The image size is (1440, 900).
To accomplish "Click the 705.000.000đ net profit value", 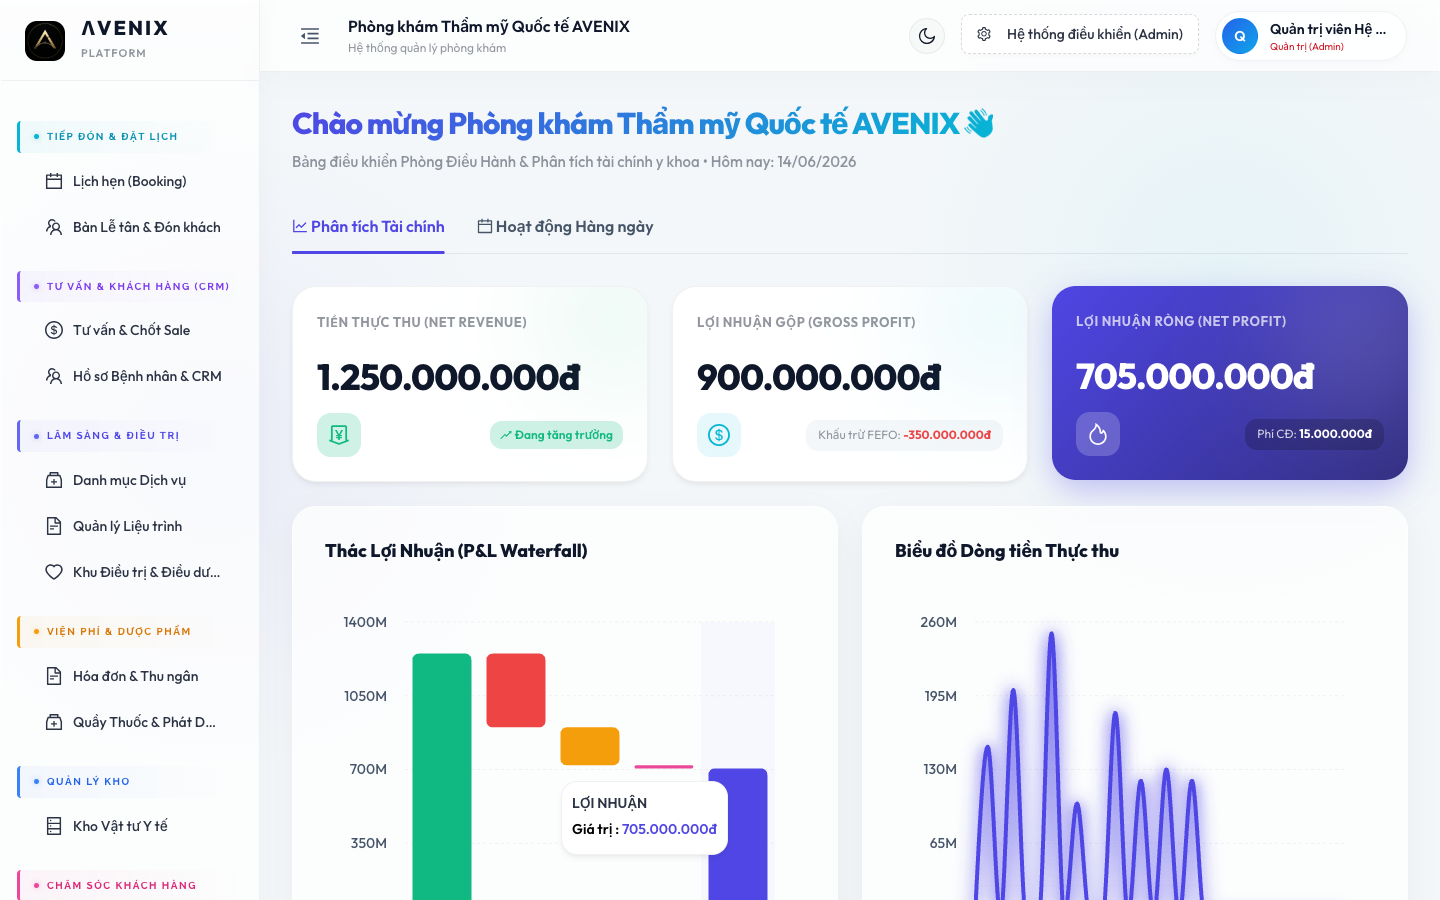I will pos(1195,376).
